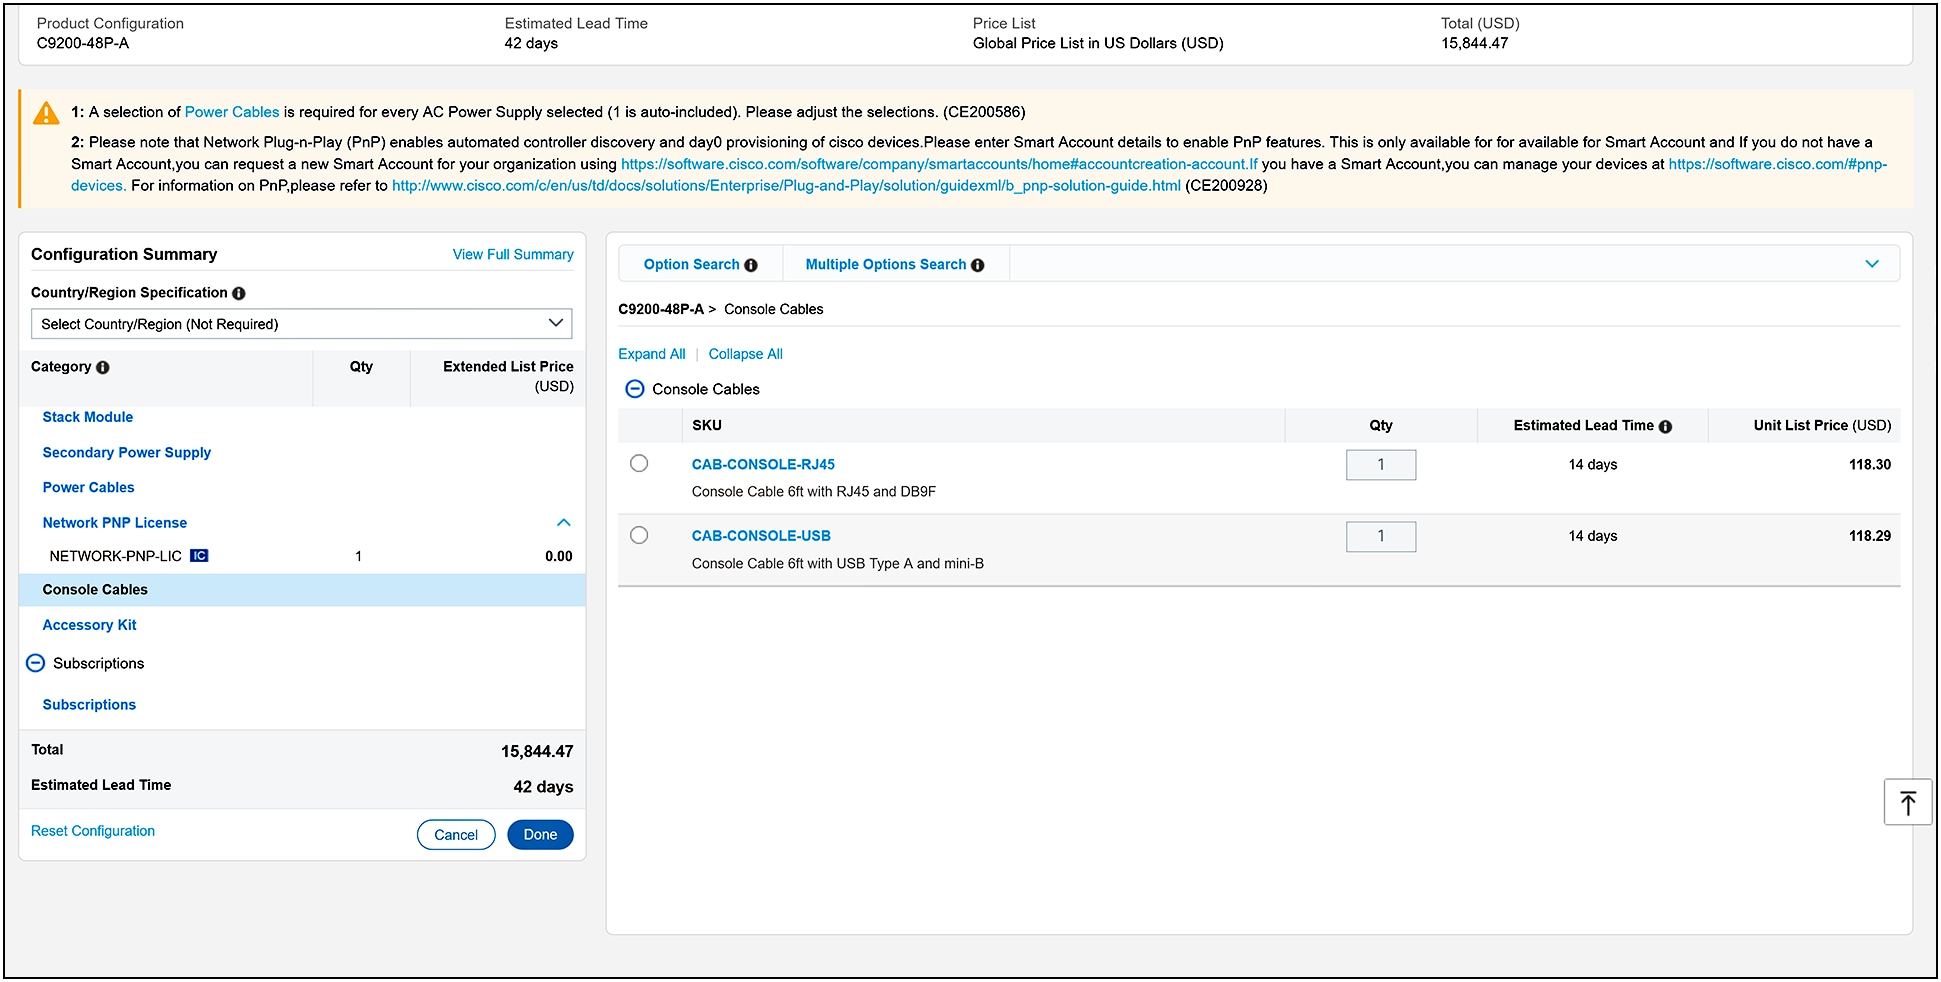Click quantity field for CAB-CONSOLE-RJ45
This screenshot has width=1941, height=982.
(x=1381, y=465)
